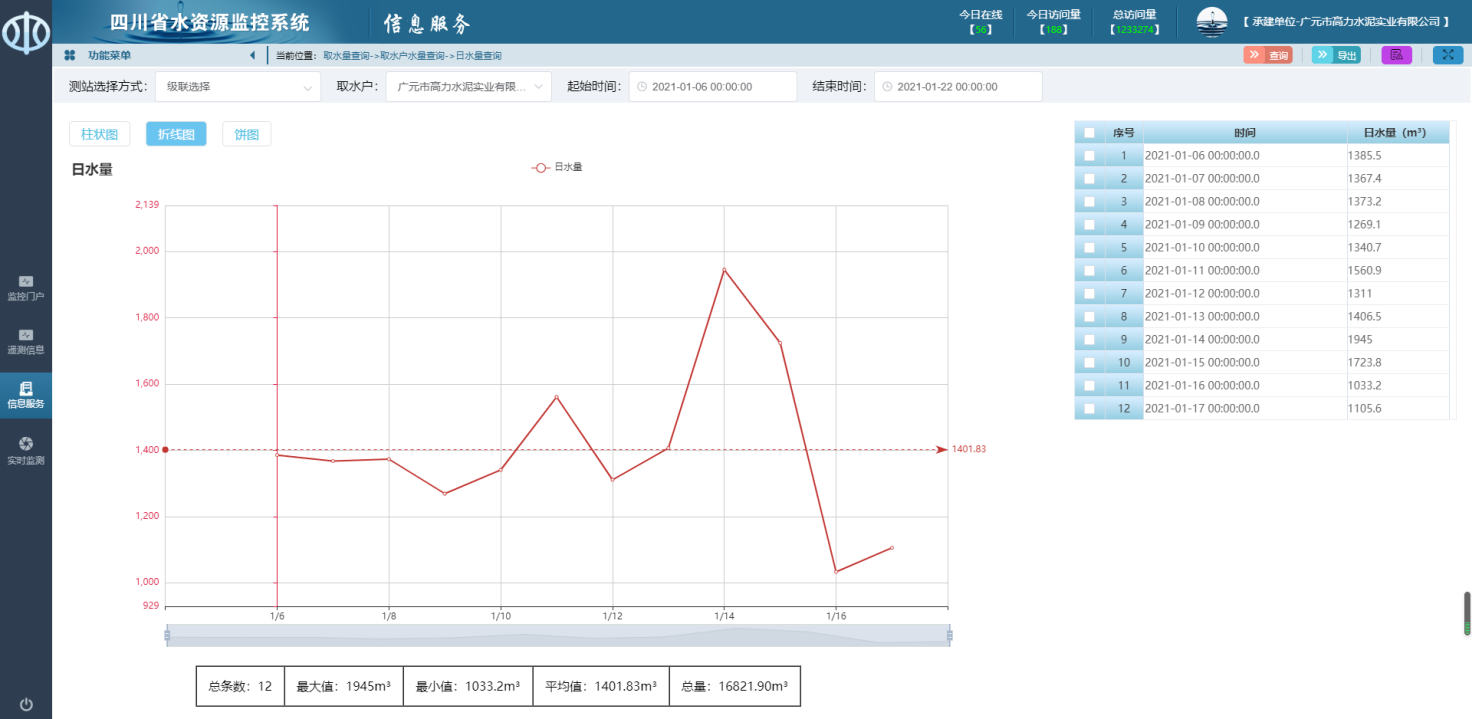
Task: Switch to the 饼图 chart tab
Action: pos(246,134)
